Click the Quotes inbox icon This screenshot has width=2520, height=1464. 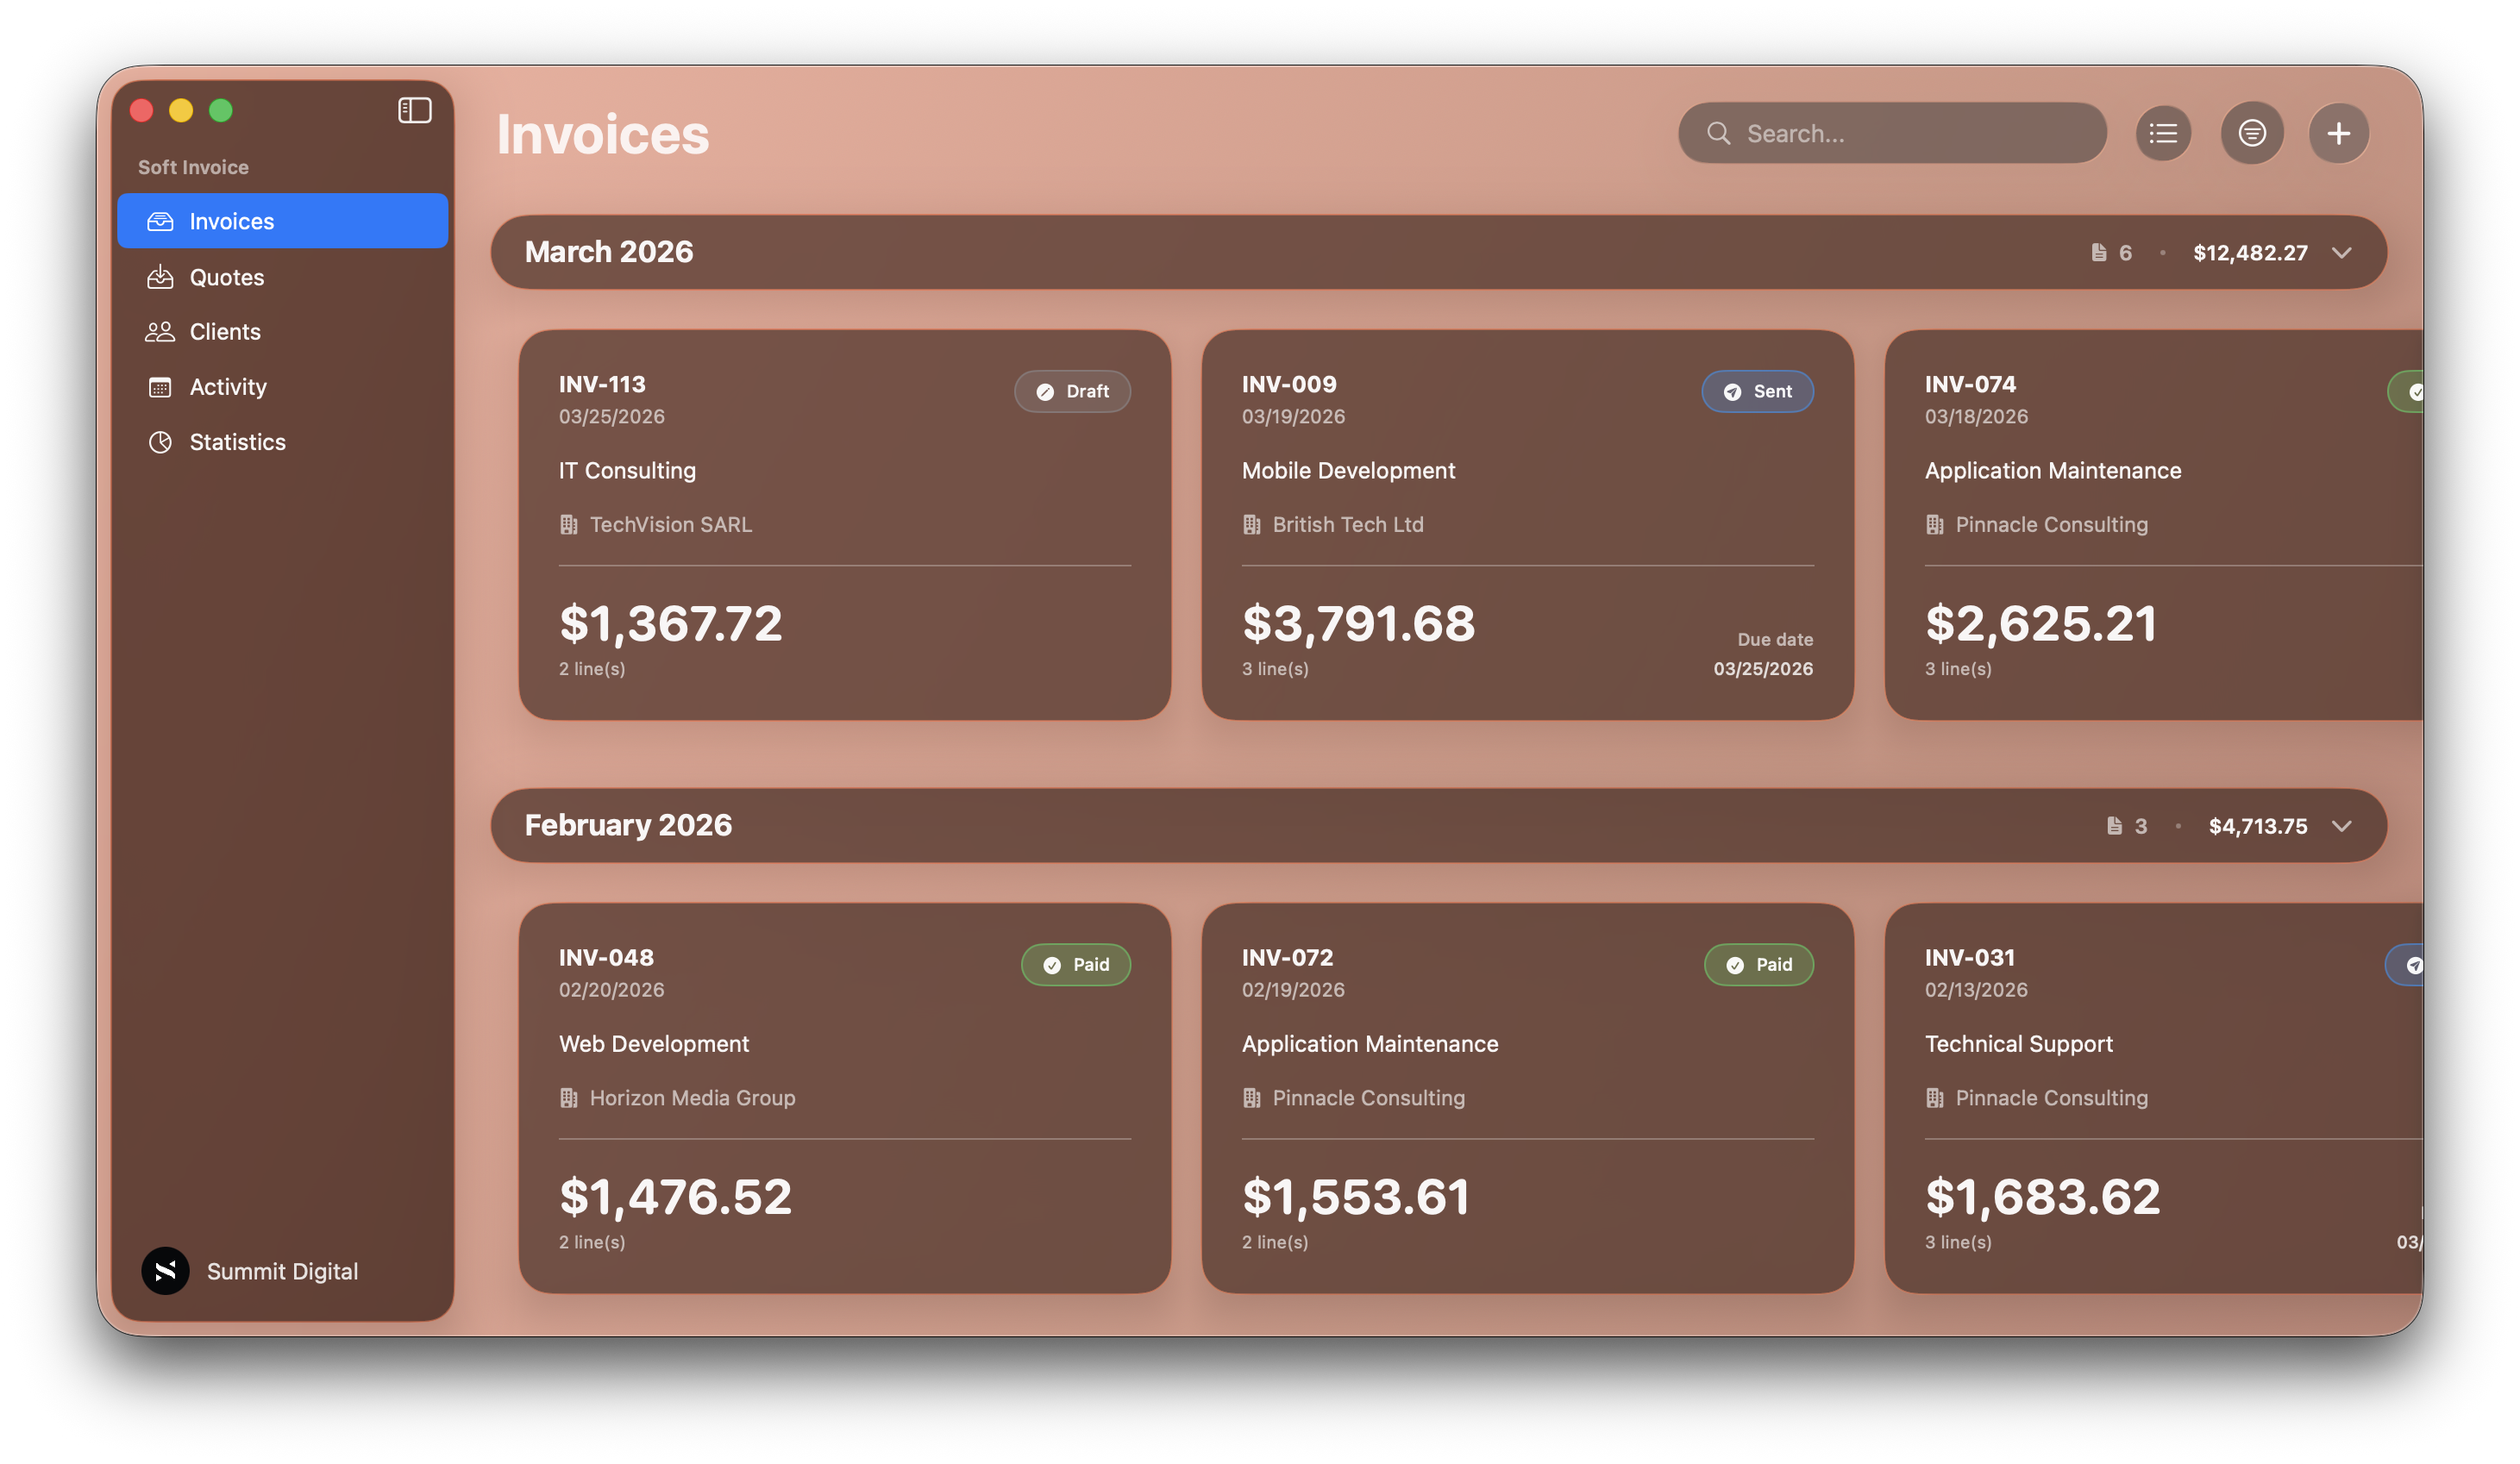pyautogui.click(x=160, y=277)
